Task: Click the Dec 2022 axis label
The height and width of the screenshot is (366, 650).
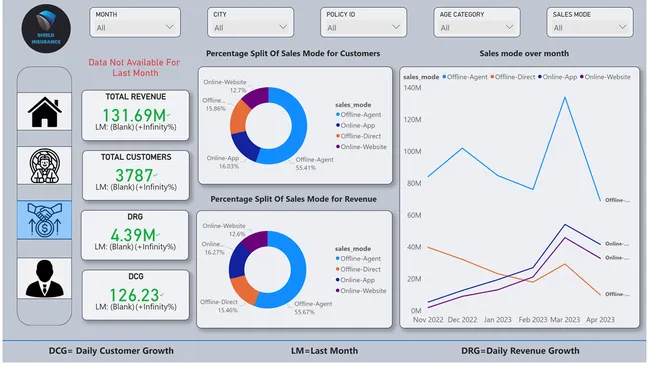Action: pos(462,320)
